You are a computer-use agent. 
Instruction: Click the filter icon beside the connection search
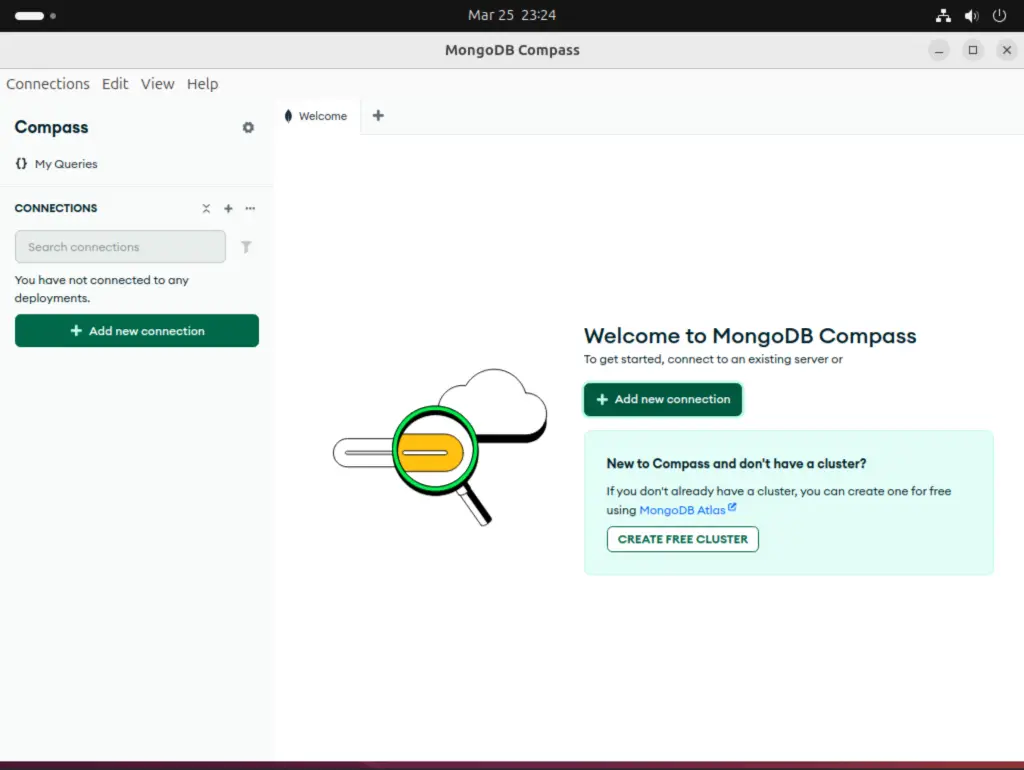coord(246,247)
